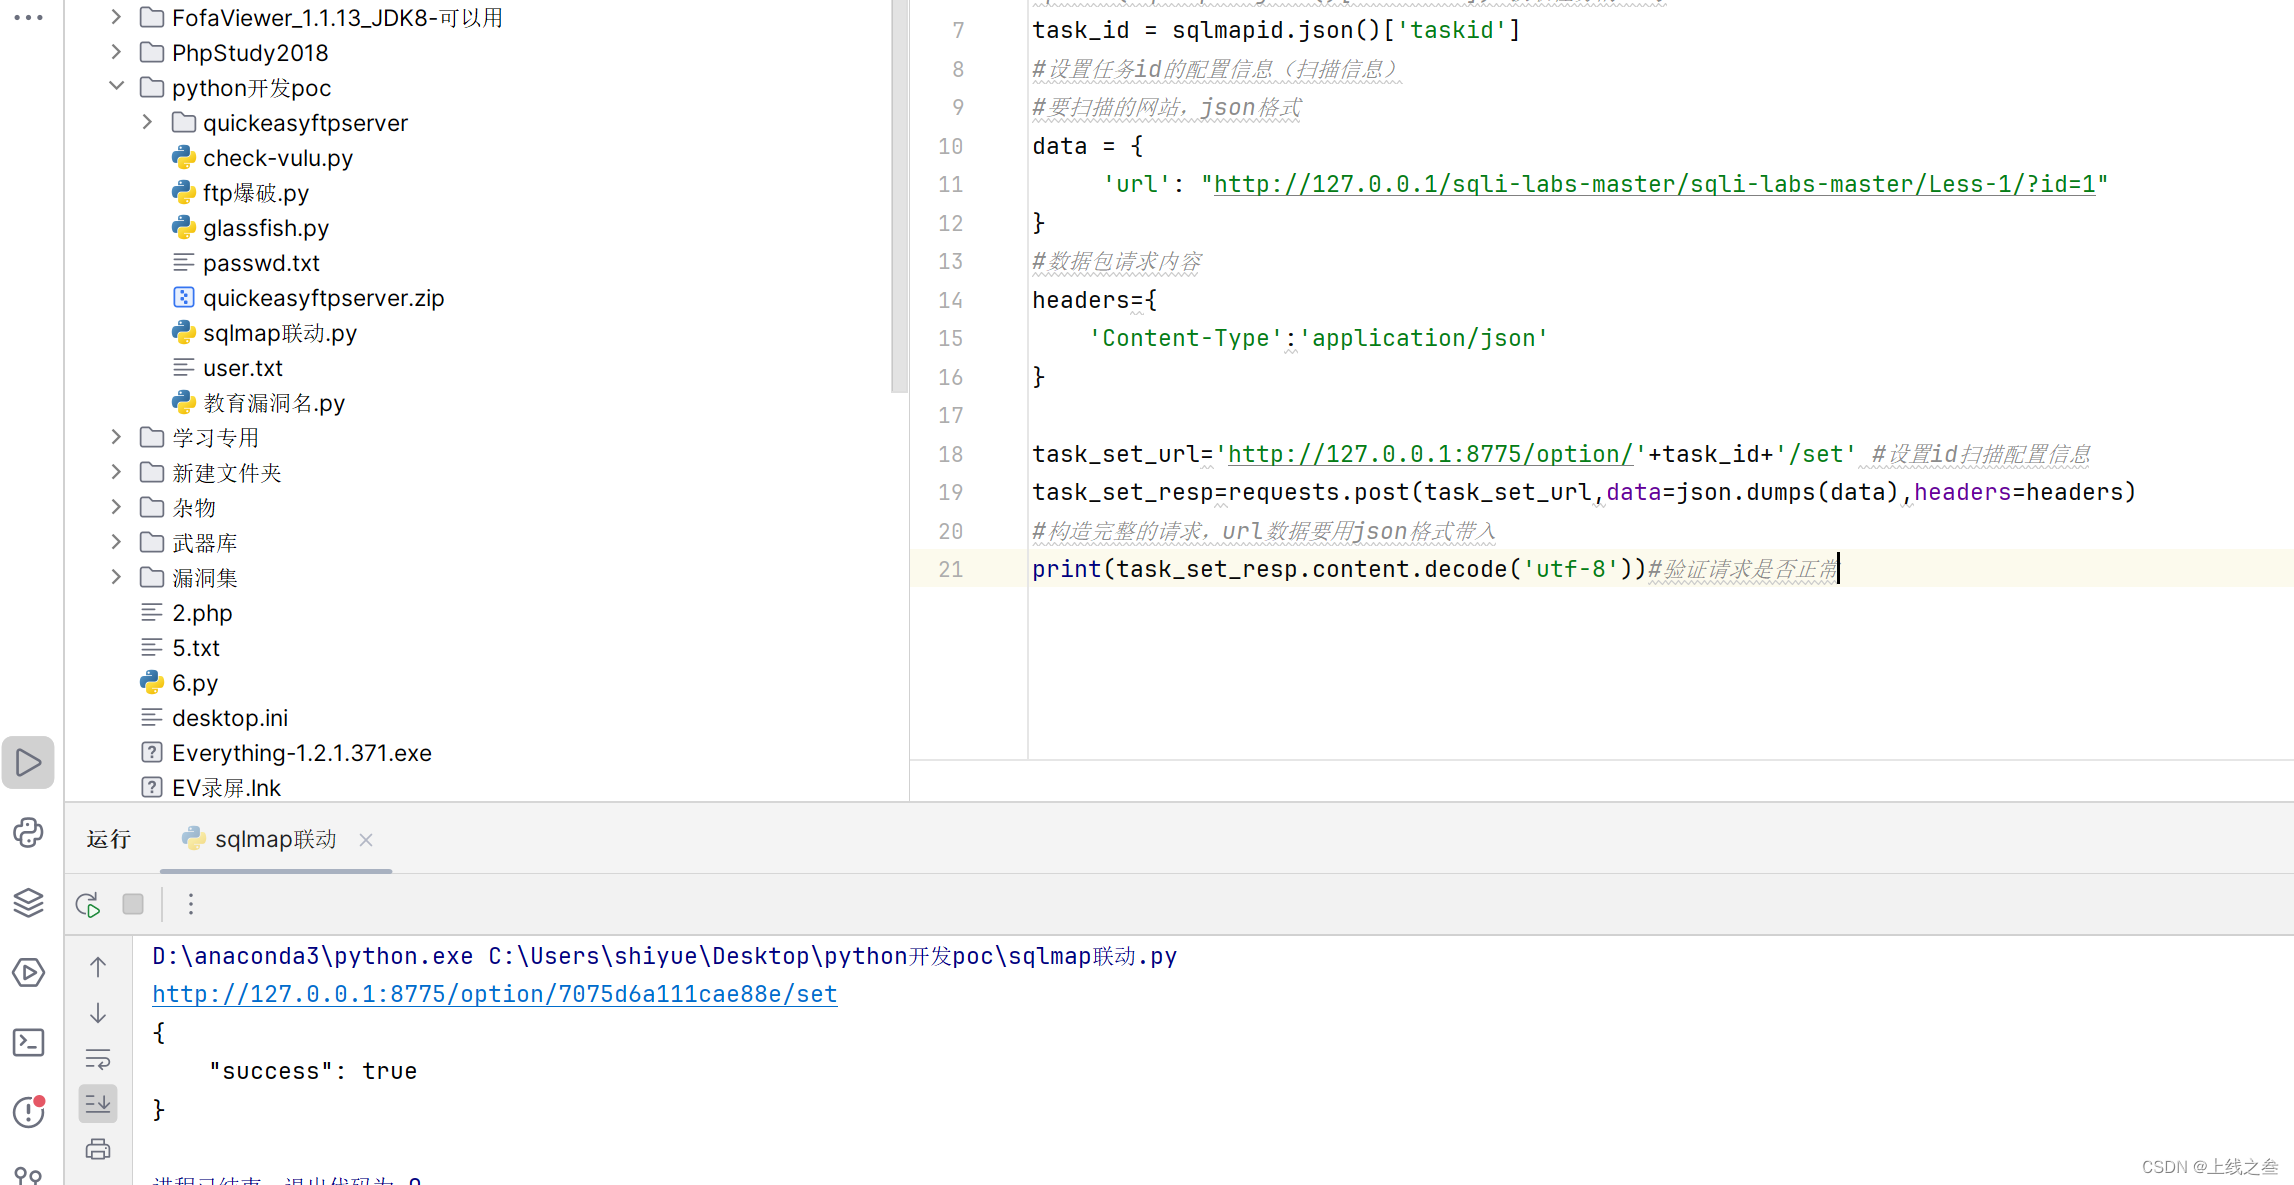Open the run toolbar more options
This screenshot has width=2294, height=1185.
pos(191,904)
